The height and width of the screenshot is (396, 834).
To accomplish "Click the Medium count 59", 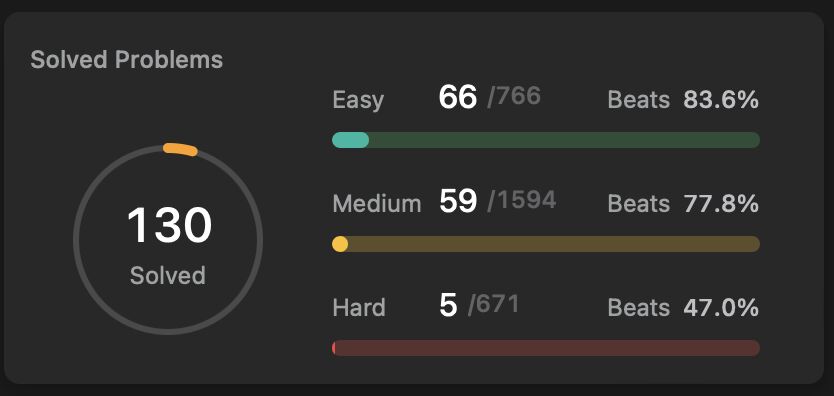I will tap(458, 201).
